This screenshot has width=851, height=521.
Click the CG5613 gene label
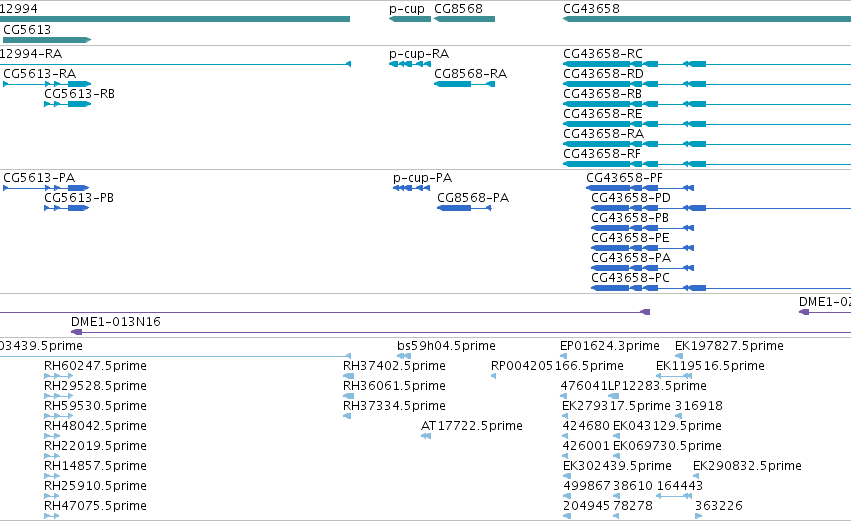27,29
